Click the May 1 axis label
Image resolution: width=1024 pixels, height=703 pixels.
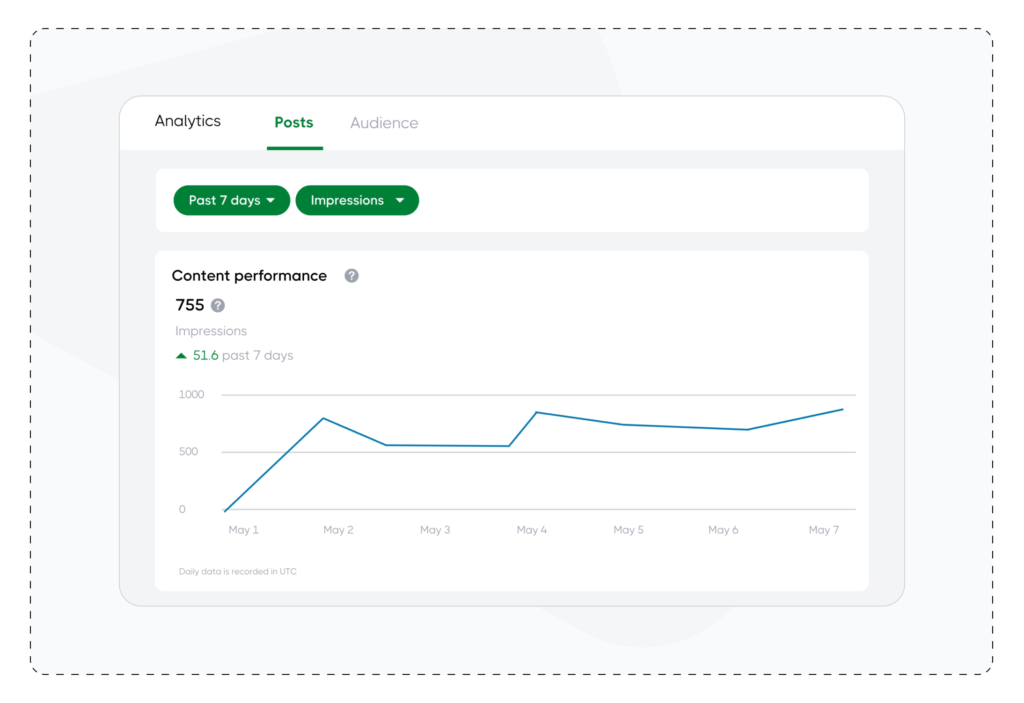pos(244,530)
